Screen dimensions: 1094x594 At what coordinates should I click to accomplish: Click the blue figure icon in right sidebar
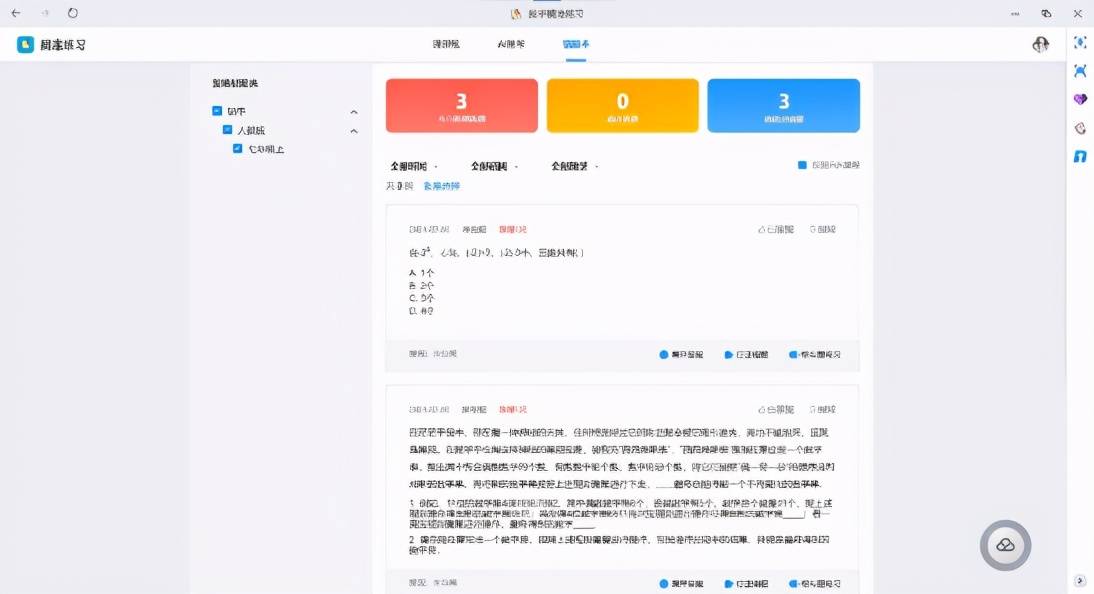point(1080,70)
